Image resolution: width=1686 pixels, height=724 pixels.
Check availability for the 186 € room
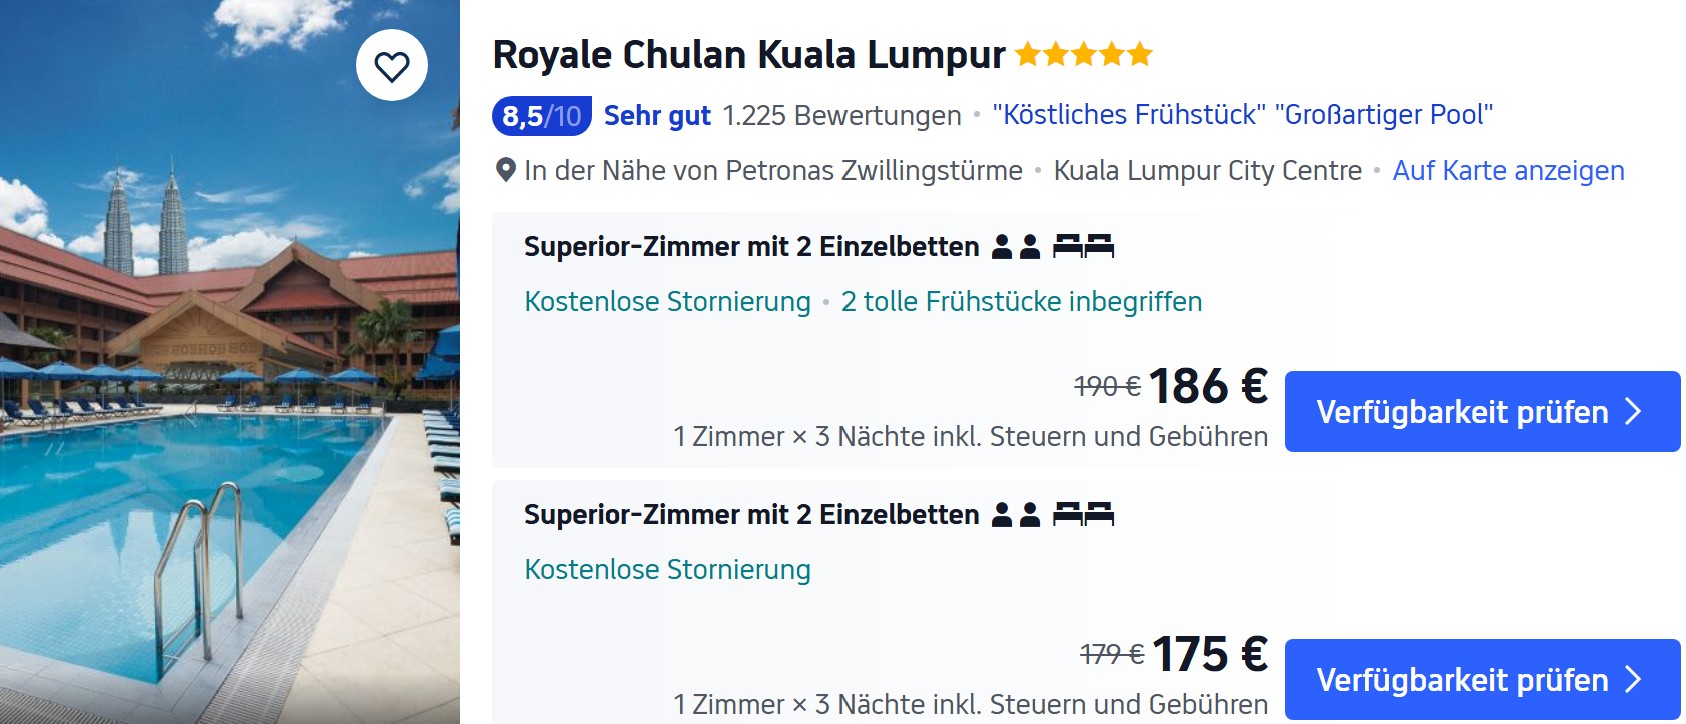pyautogui.click(x=1462, y=412)
